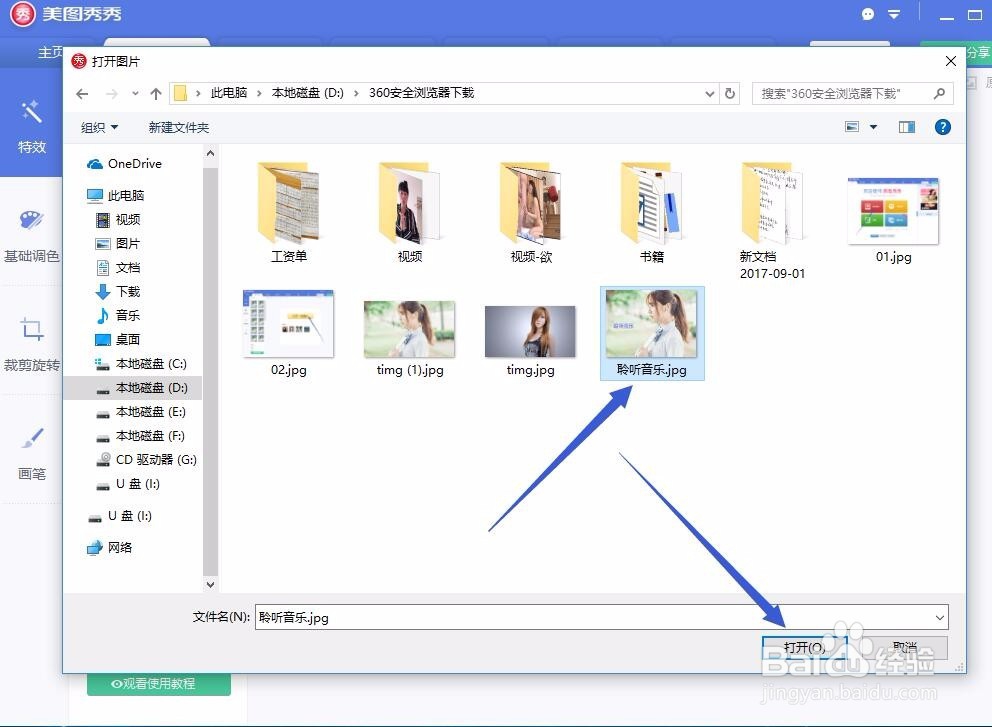Screen dimensions: 992x727
Task: Open the address bar history dropdown arrow
Action: (709, 93)
